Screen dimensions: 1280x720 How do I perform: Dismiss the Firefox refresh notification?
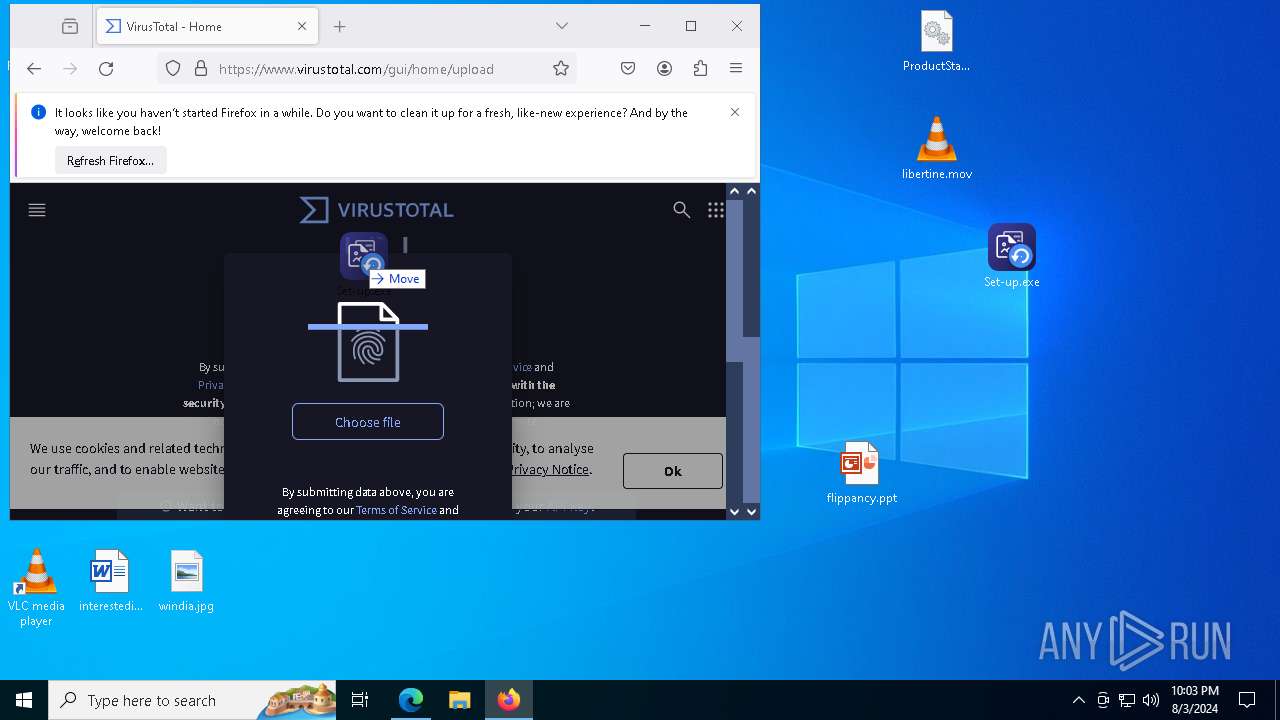735,112
